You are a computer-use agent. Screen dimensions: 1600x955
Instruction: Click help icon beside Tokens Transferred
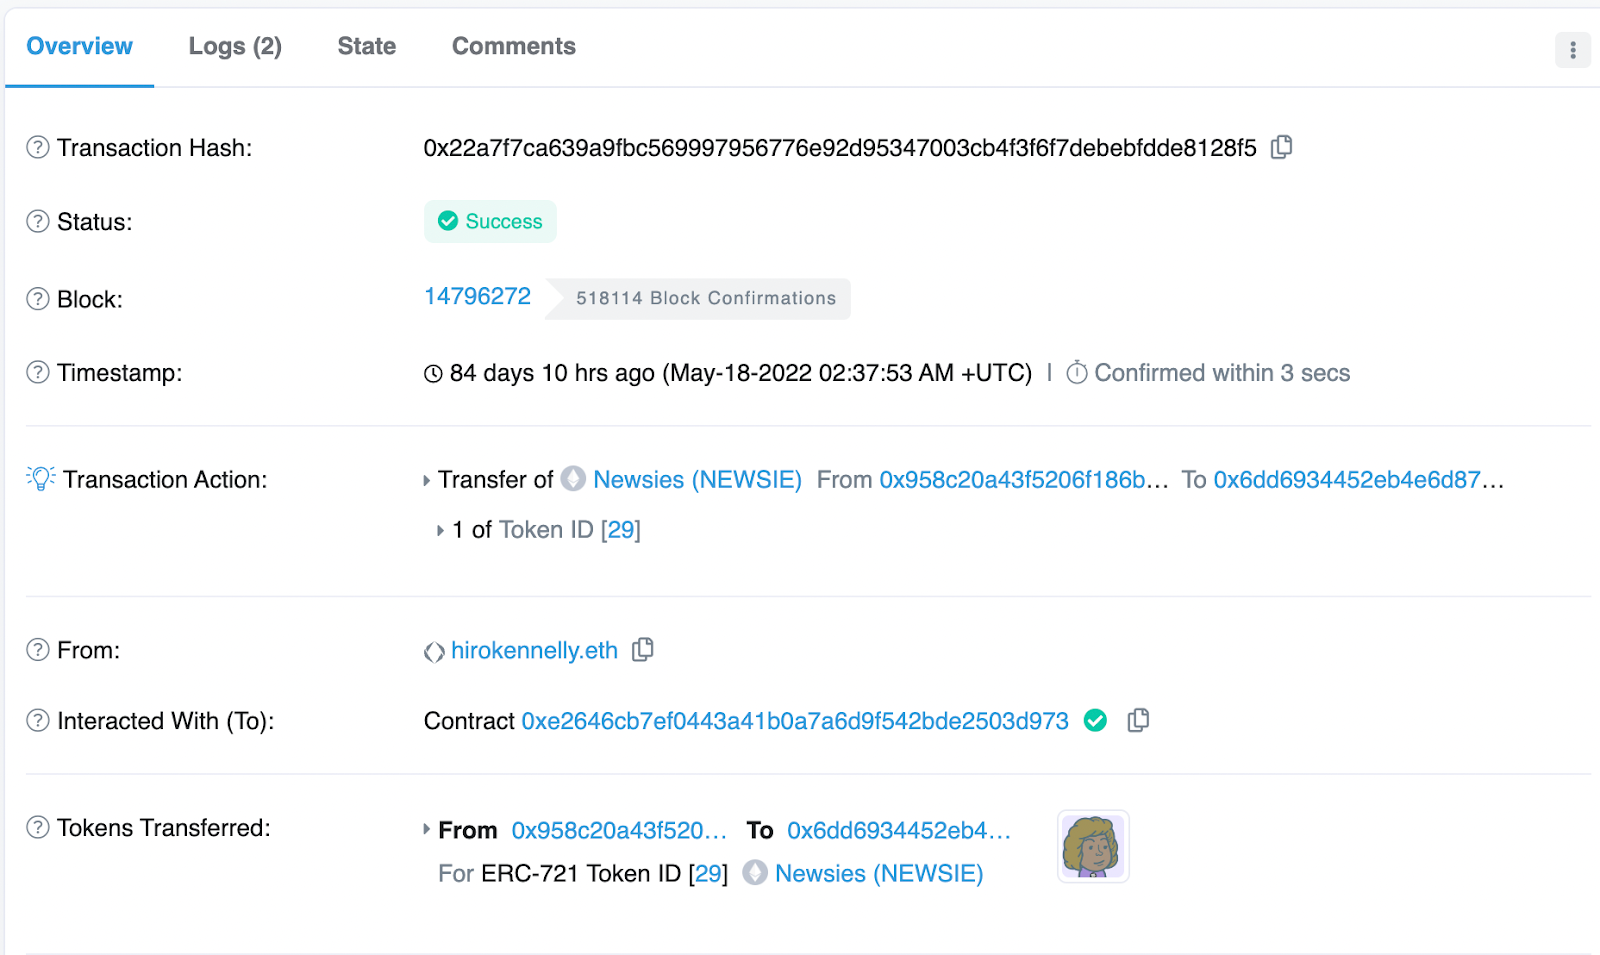click(x=37, y=827)
